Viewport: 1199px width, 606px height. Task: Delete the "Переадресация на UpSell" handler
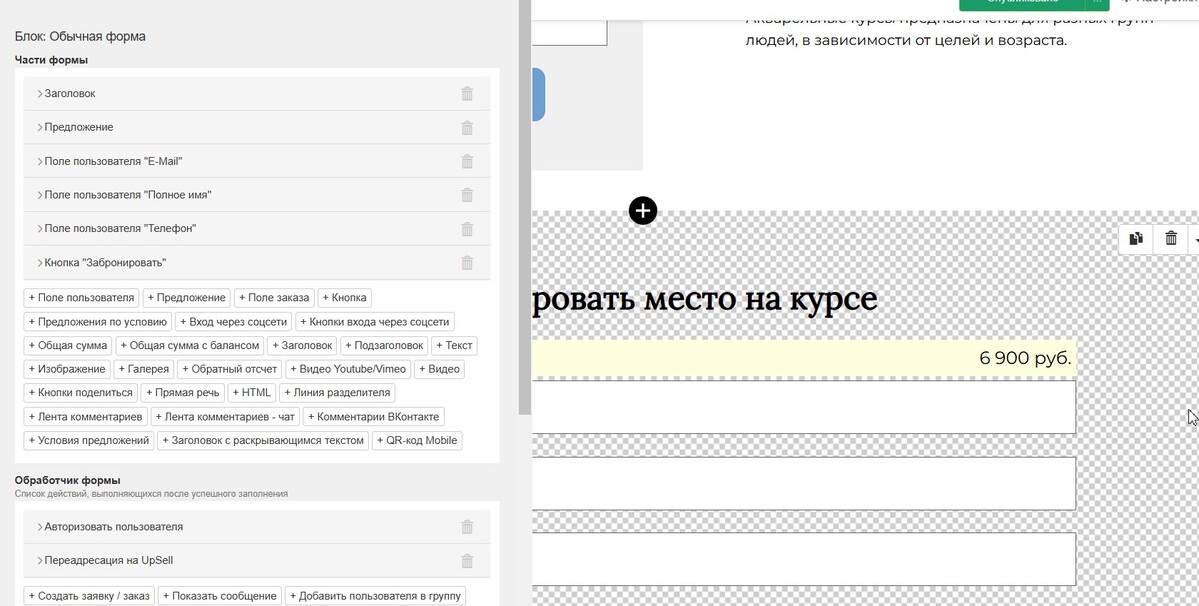pos(467,561)
